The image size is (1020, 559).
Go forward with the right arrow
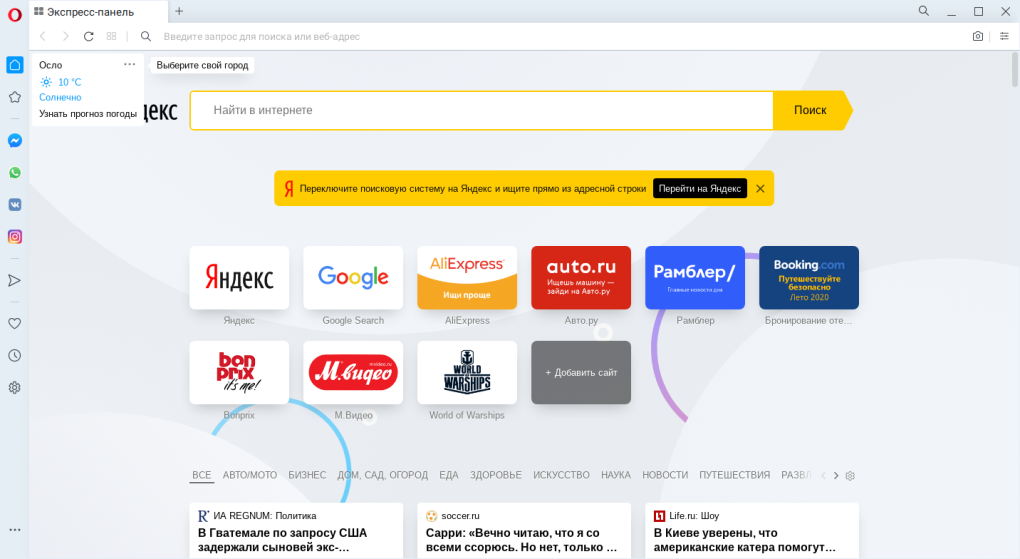[65, 36]
